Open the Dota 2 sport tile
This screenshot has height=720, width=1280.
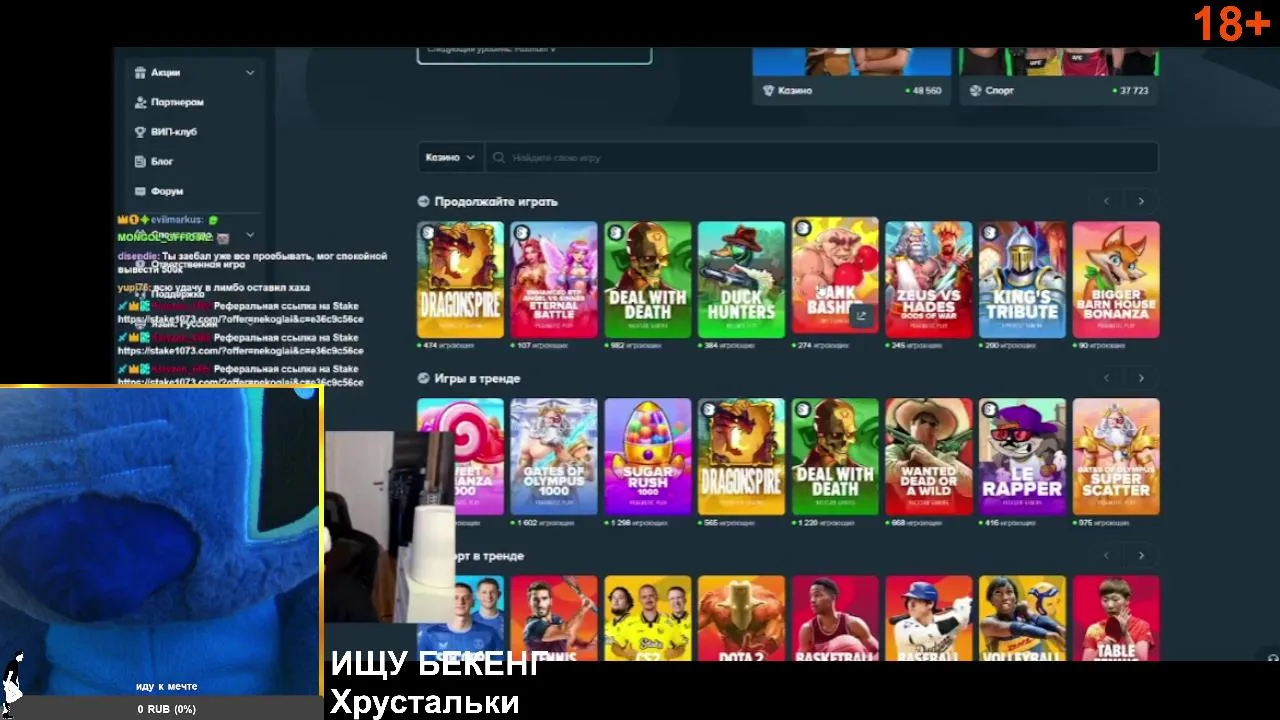pos(741,618)
